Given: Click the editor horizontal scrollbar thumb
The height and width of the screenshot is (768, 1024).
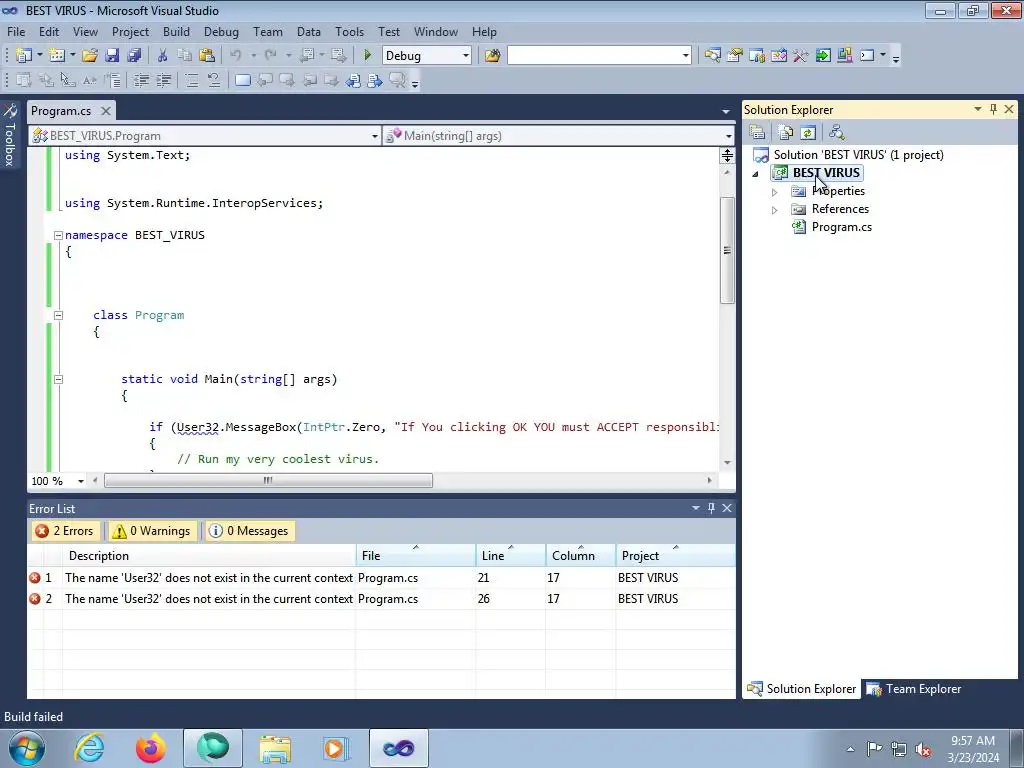Looking at the screenshot, I should pos(268,481).
